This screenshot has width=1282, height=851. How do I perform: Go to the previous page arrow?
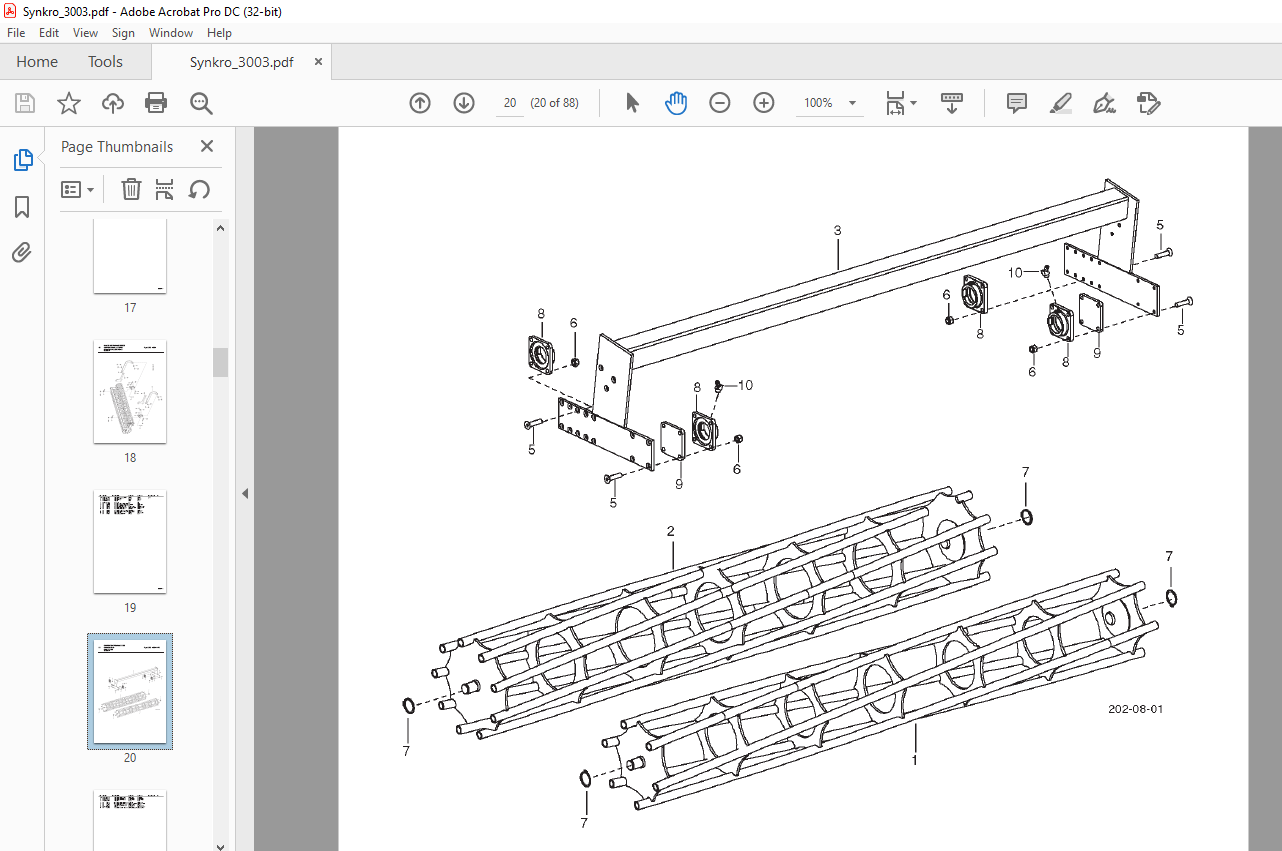pyautogui.click(x=420, y=103)
